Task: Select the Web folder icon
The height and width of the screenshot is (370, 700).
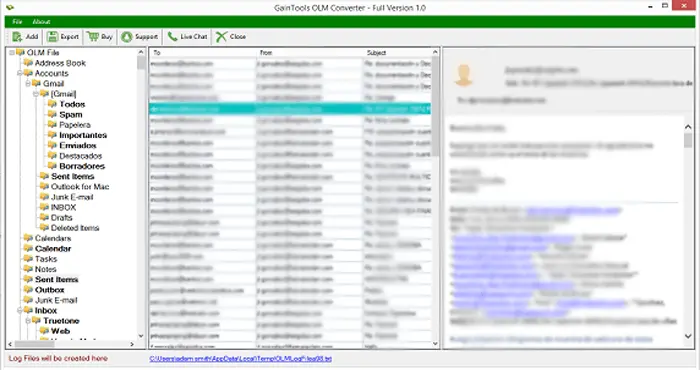Action: (44, 331)
